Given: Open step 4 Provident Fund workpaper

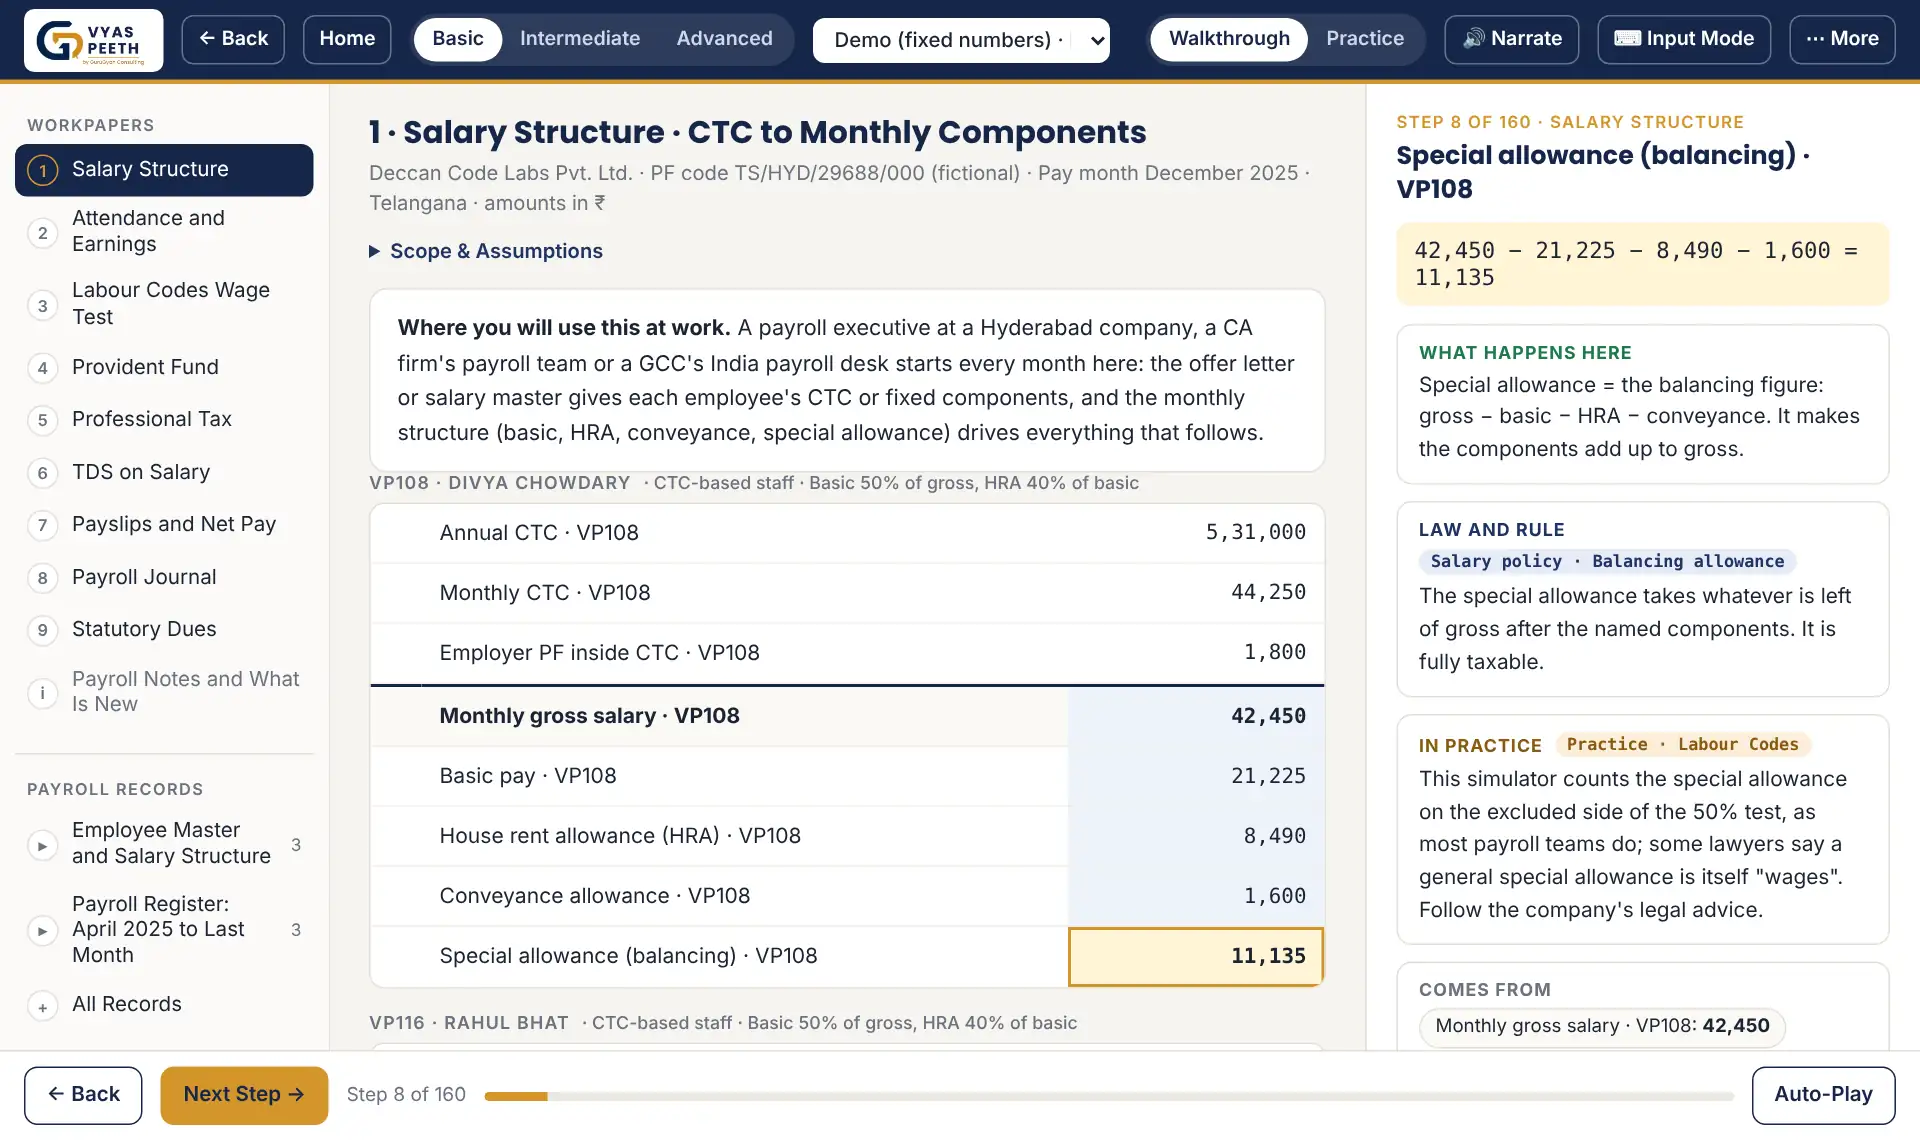Looking at the screenshot, I should [x=164, y=367].
